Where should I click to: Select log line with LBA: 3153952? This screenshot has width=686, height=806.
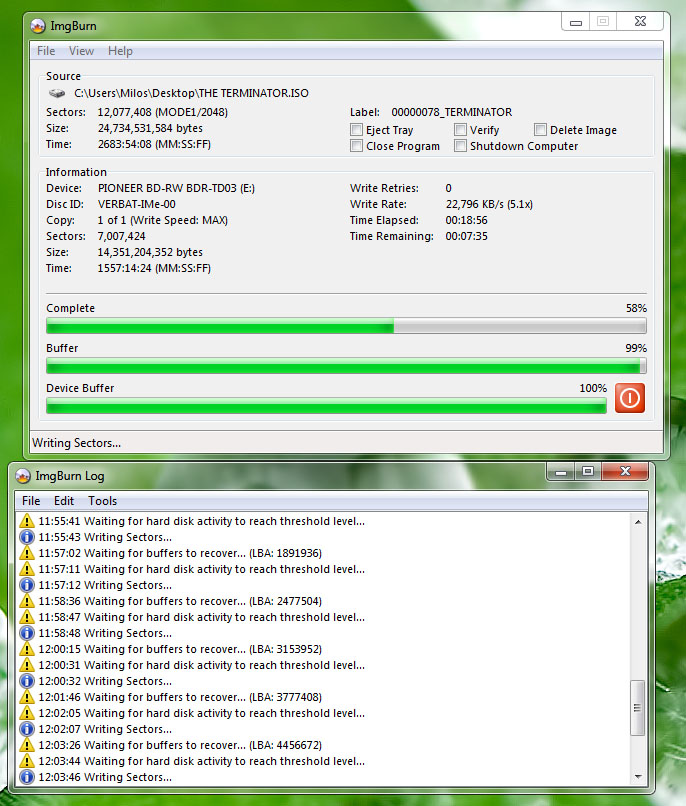coord(180,649)
